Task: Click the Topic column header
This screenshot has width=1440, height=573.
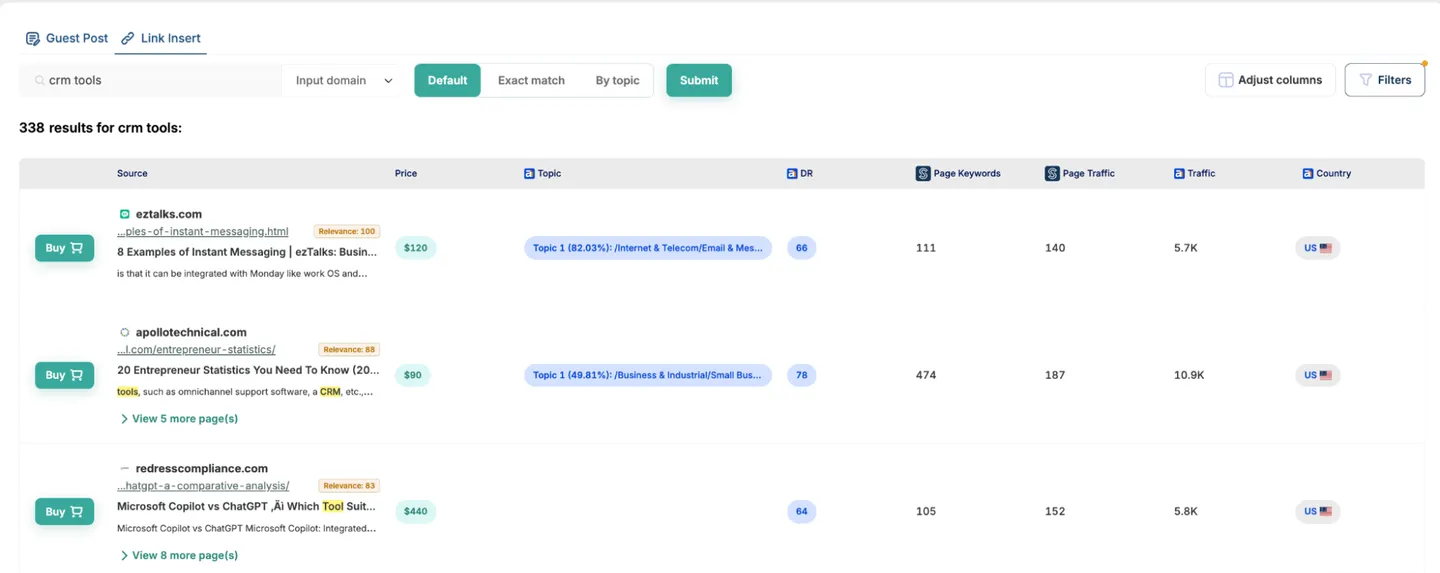Action: click(x=549, y=173)
